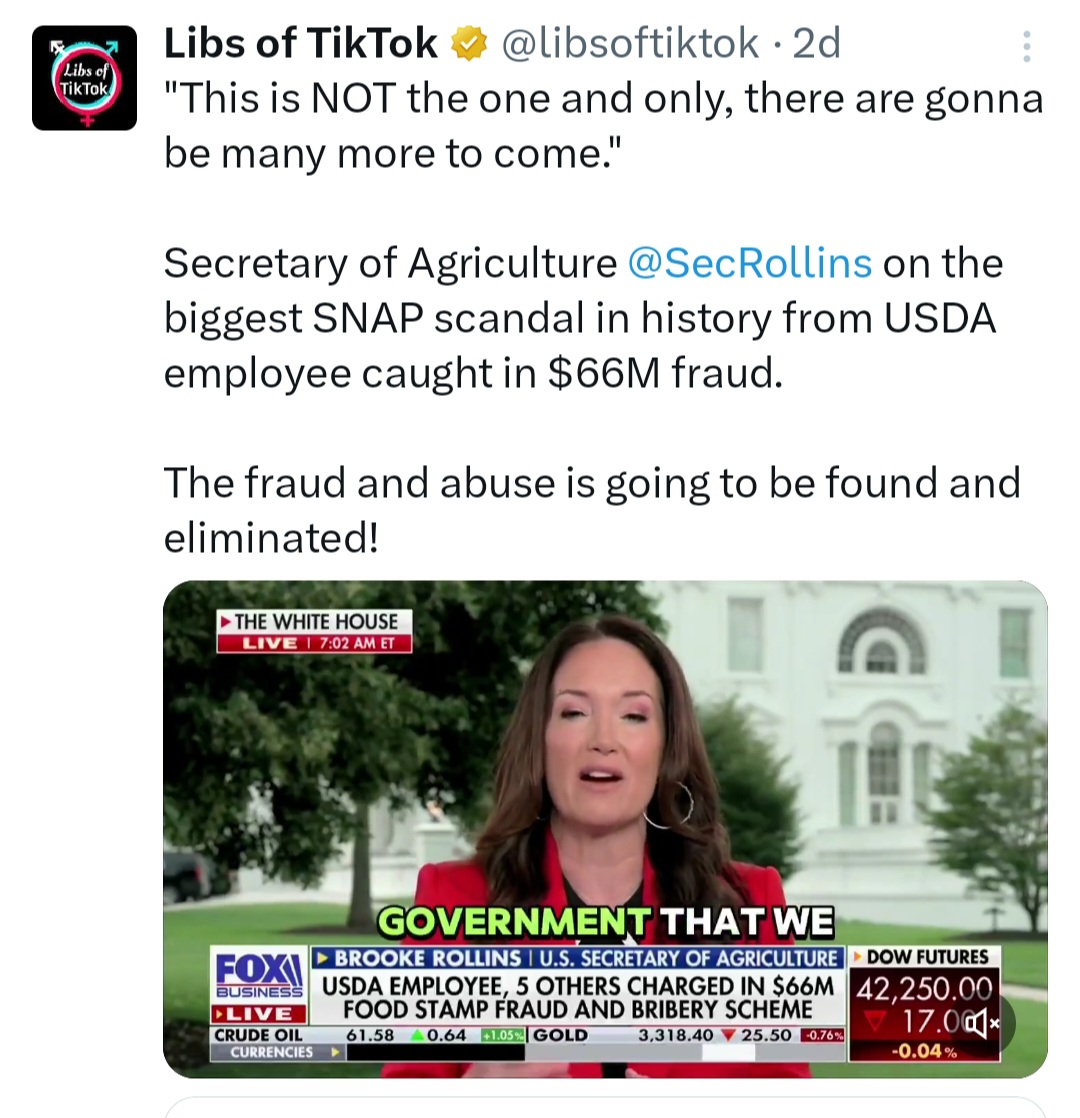Select the green GOVERNMENT caption word

513,921
